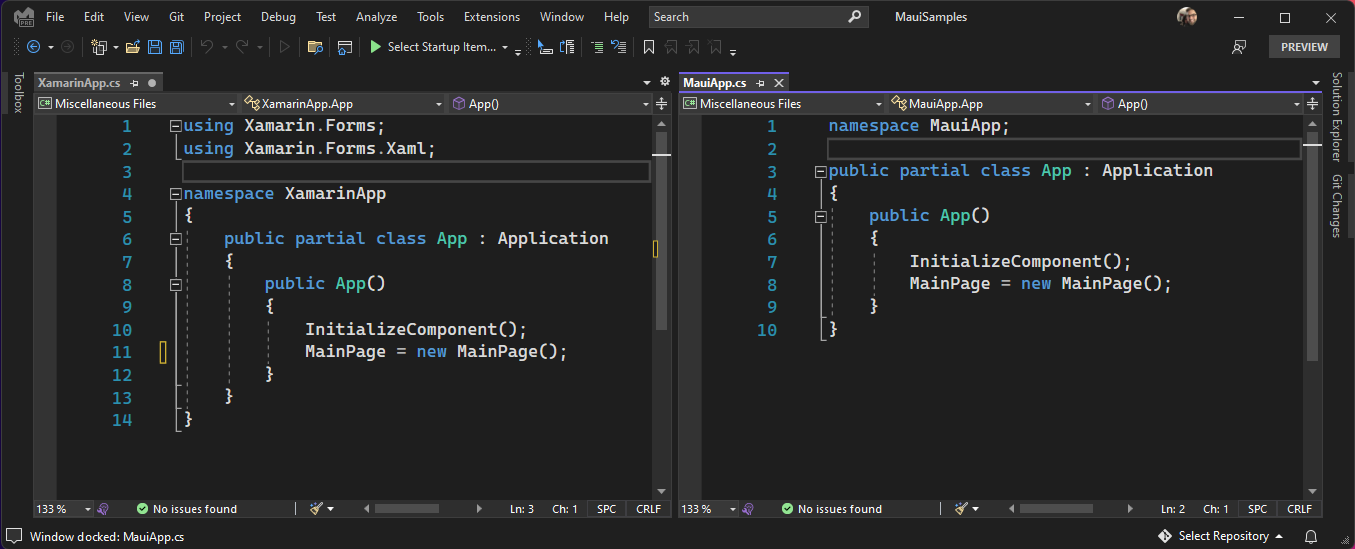Open the notifications bell in status bar

click(1311, 536)
